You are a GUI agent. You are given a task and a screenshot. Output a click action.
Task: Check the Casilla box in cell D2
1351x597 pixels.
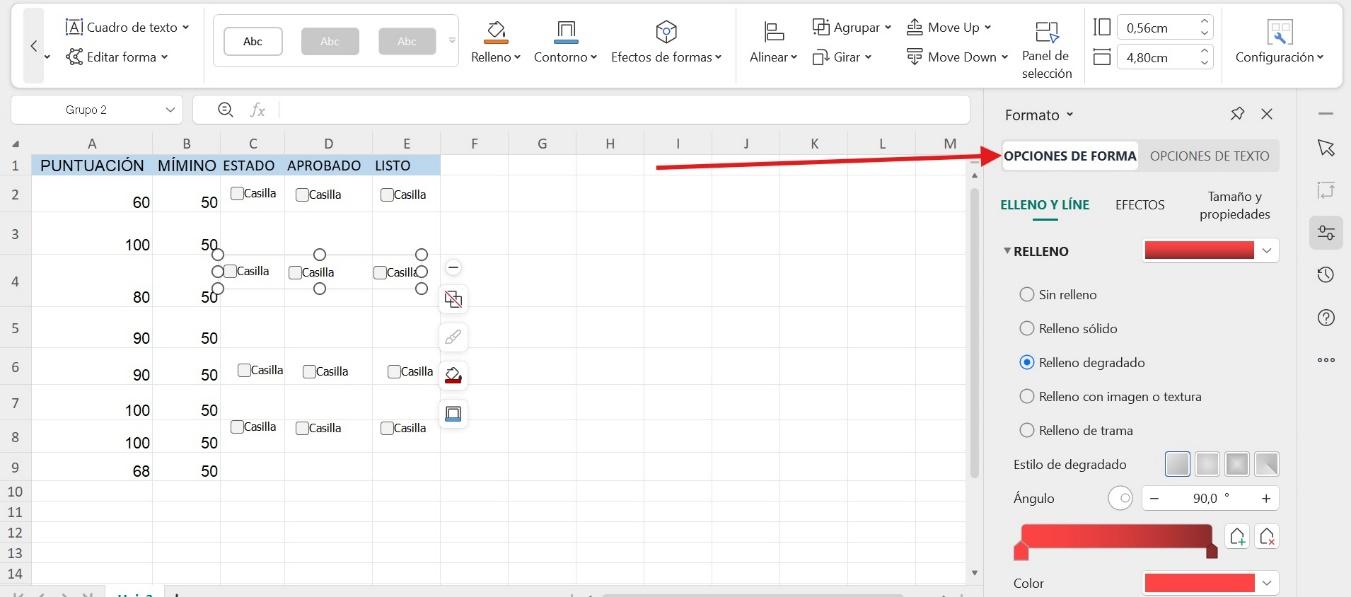pyautogui.click(x=302, y=195)
